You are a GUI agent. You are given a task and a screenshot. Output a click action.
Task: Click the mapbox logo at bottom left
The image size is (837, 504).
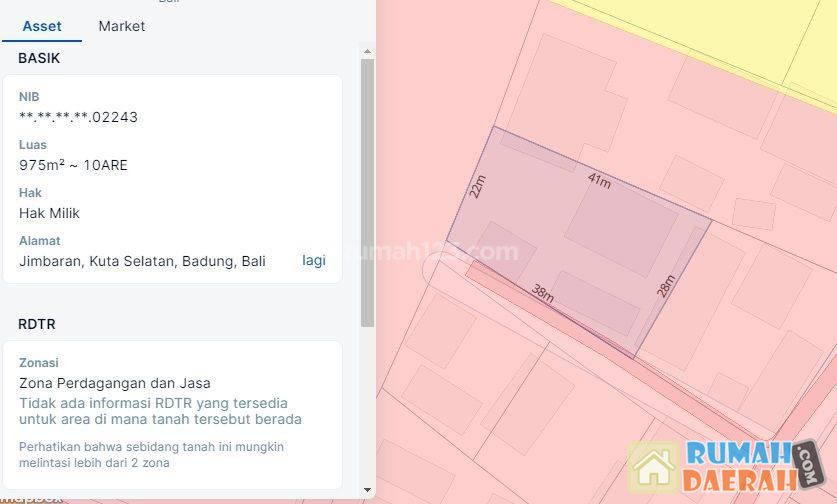[31, 499]
